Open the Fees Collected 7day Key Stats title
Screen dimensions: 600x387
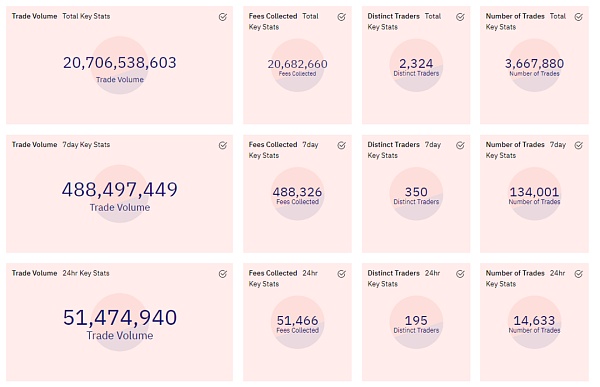click(284, 150)
